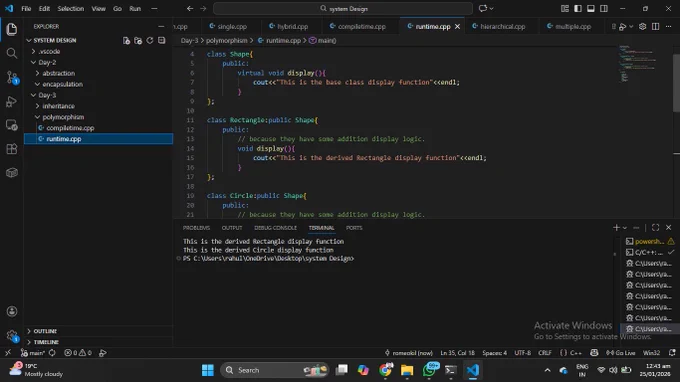Image resolution: width=680 pixels, height=382 pixels.
Task: Go forward with the navigation arrow
Action: (203, 8)
